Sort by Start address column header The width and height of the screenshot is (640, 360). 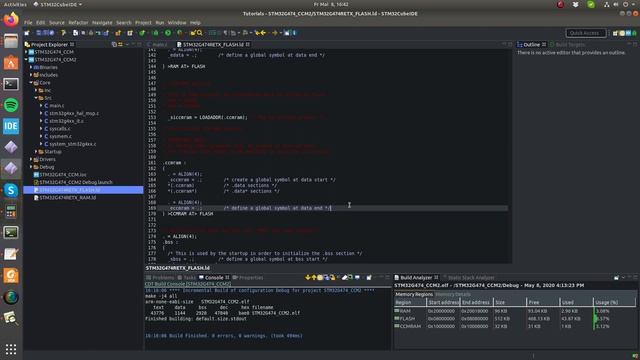tap(444, 302)
